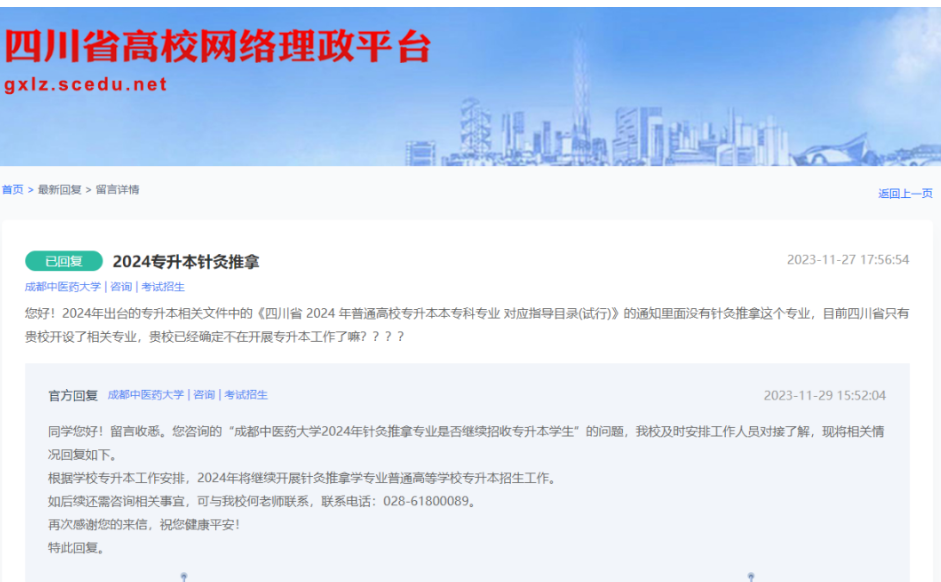Open the 首页 breadcrumb link
Screen dimensions: 941x582
click(13, 190)
